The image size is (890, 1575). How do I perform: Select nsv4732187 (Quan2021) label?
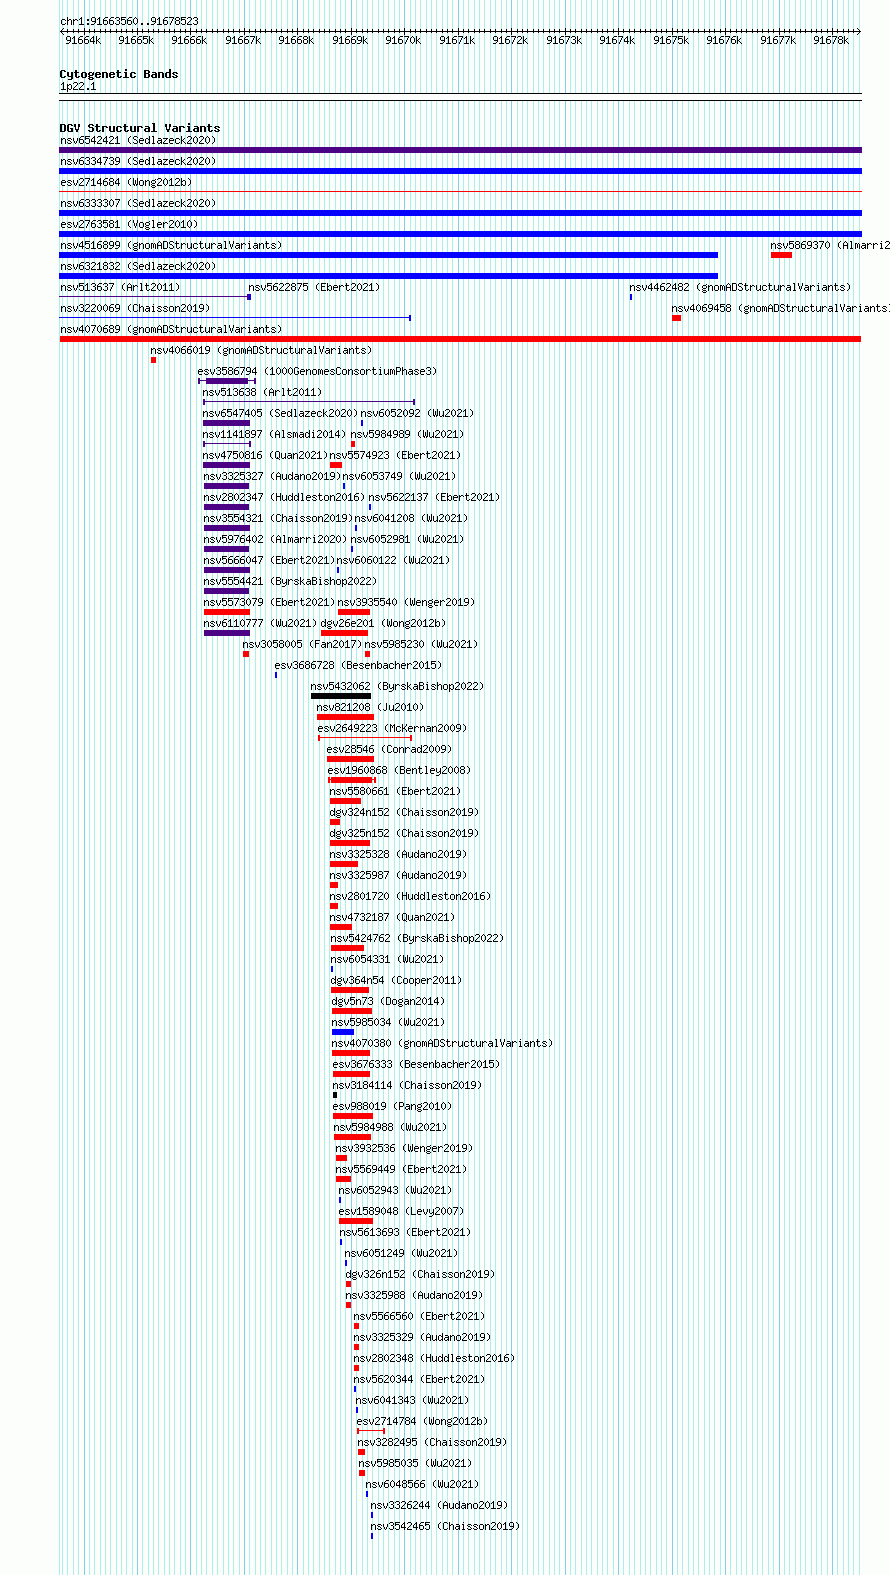[x=392, y=917]
